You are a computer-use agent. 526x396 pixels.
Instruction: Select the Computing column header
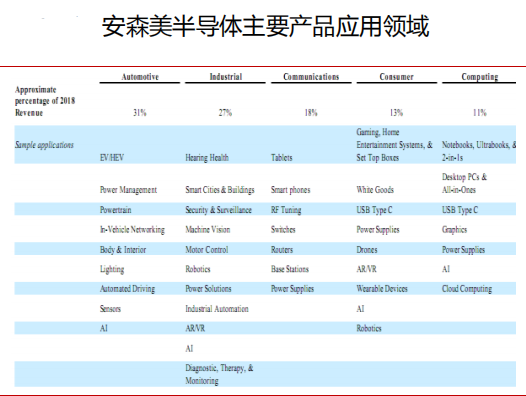coord(480,77)
